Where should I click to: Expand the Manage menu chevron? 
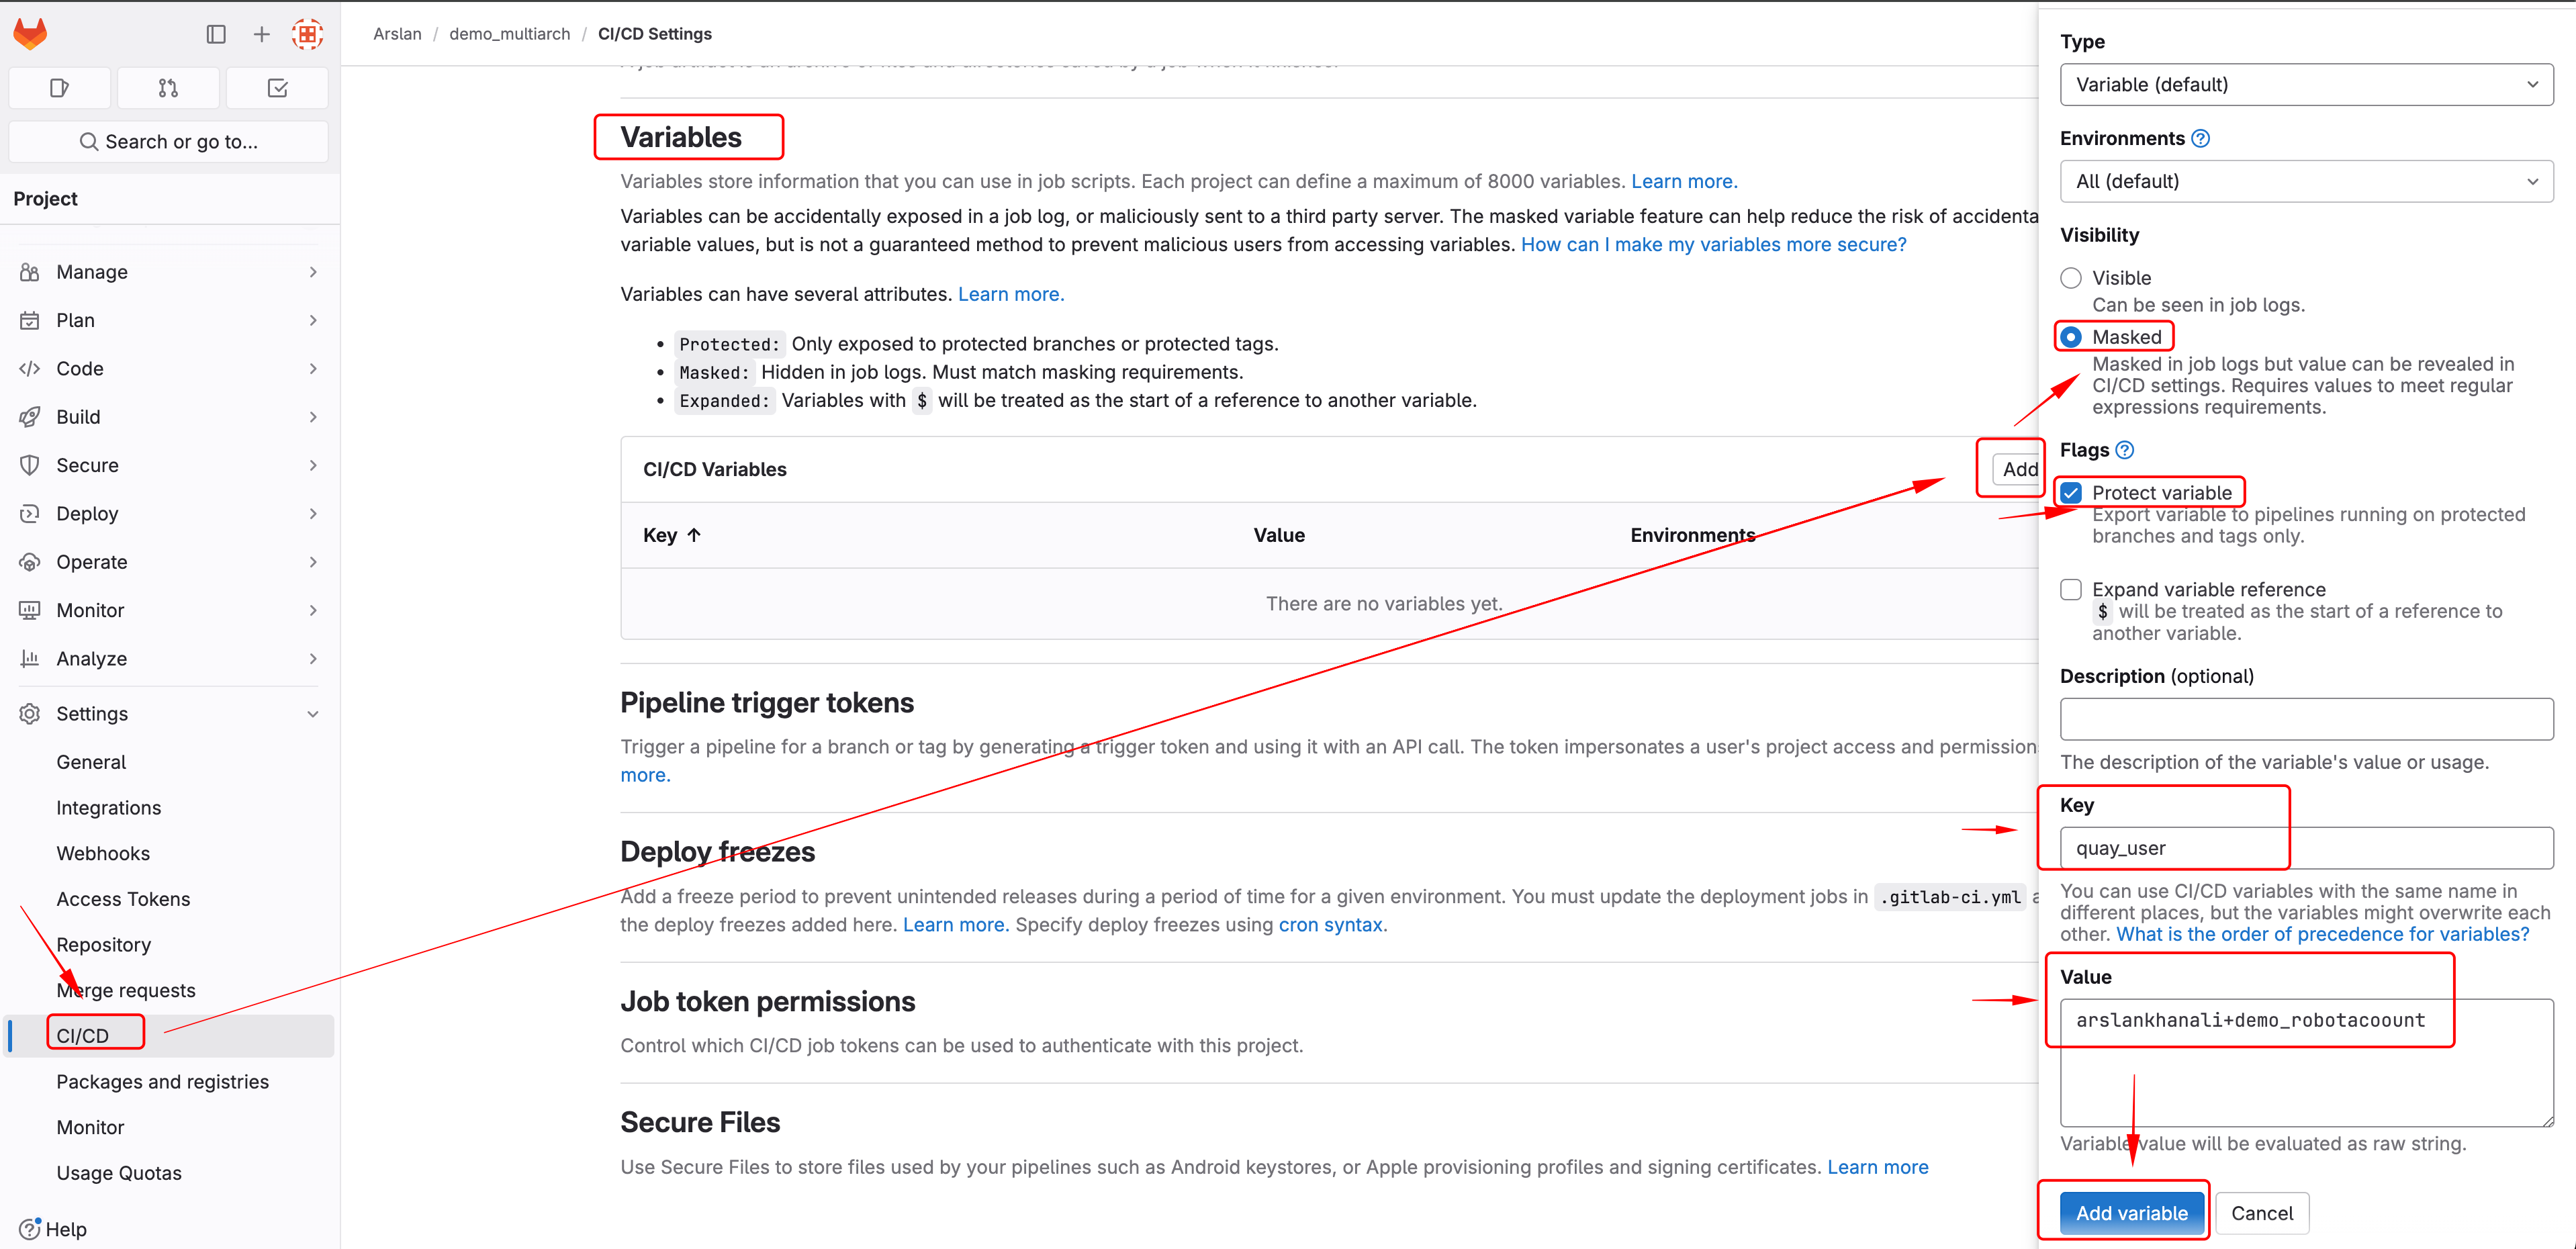point(313,272)
